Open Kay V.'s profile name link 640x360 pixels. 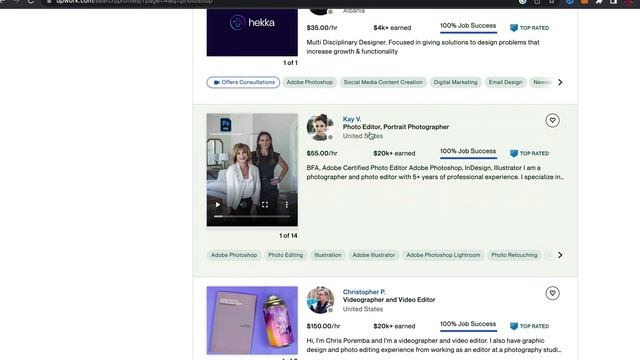352,119
